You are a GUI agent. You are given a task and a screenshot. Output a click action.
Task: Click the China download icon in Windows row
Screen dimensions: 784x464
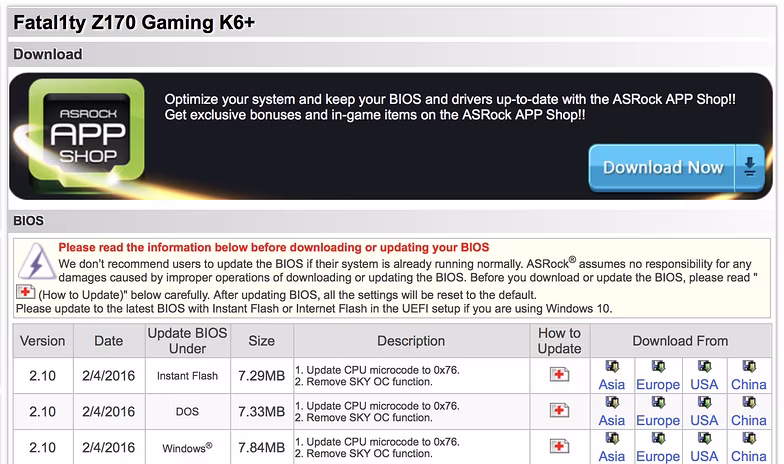point(749,438)
